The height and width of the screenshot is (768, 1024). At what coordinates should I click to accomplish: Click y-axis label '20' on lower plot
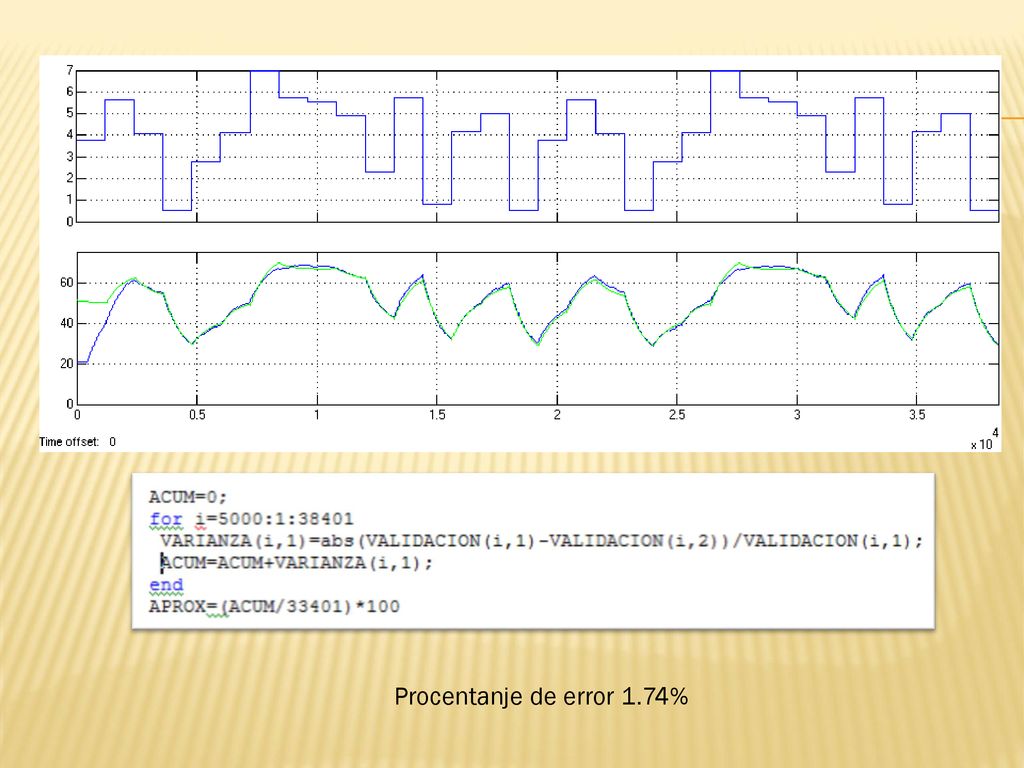coord(67,364)
